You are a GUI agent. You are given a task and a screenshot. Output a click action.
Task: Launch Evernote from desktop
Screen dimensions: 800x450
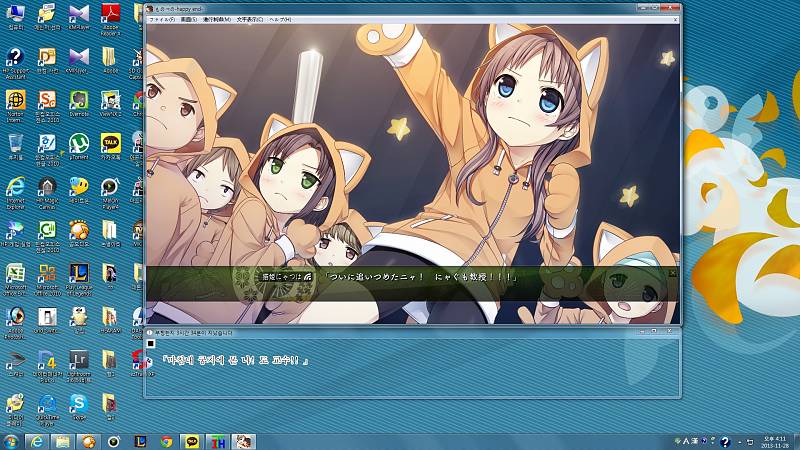coord(78,101)
